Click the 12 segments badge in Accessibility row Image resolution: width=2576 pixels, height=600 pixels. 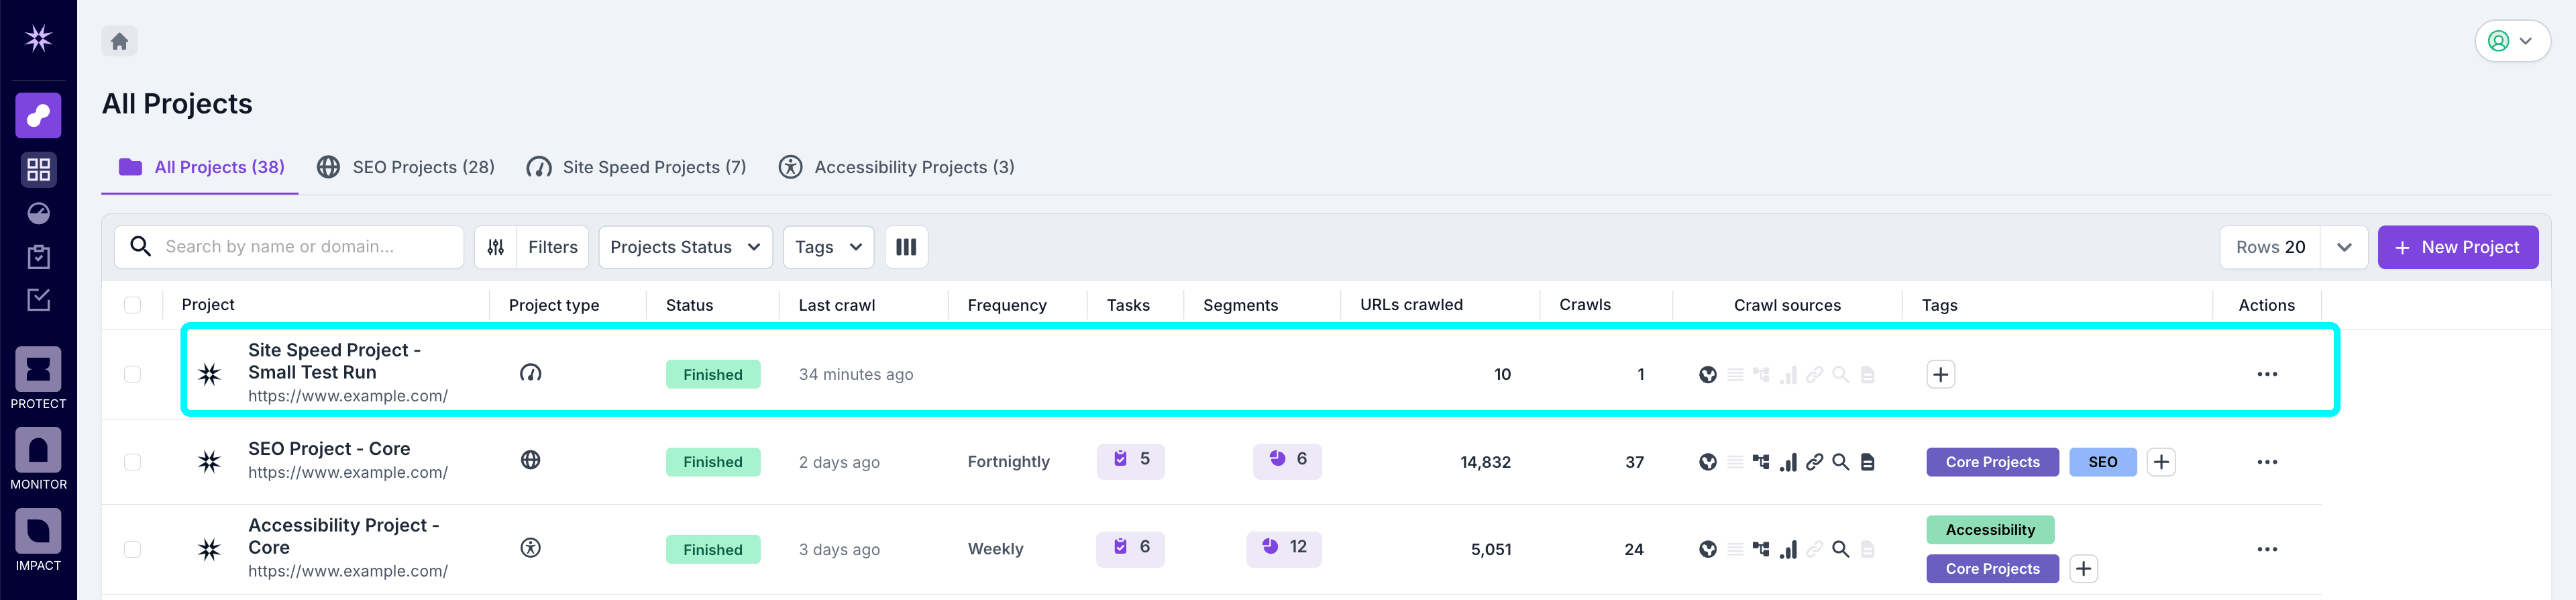point(1284,548)
